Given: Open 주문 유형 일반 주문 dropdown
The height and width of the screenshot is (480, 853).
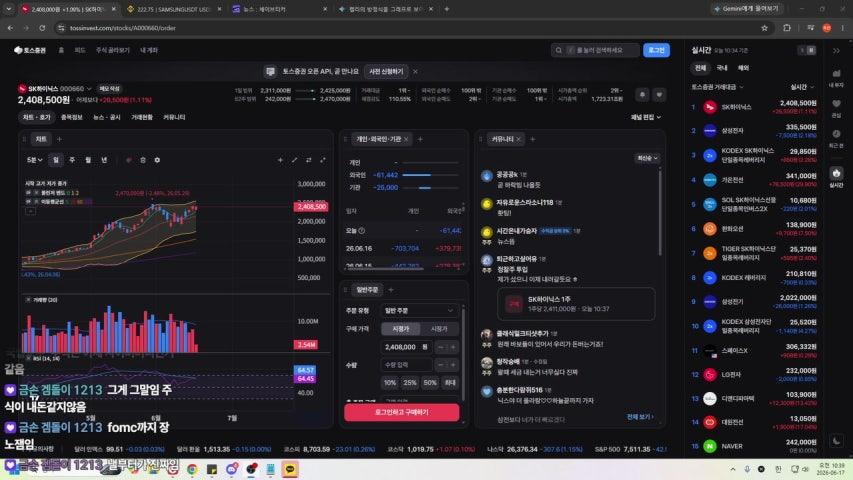Looking at the screenshot, I should tap(419, 310).
